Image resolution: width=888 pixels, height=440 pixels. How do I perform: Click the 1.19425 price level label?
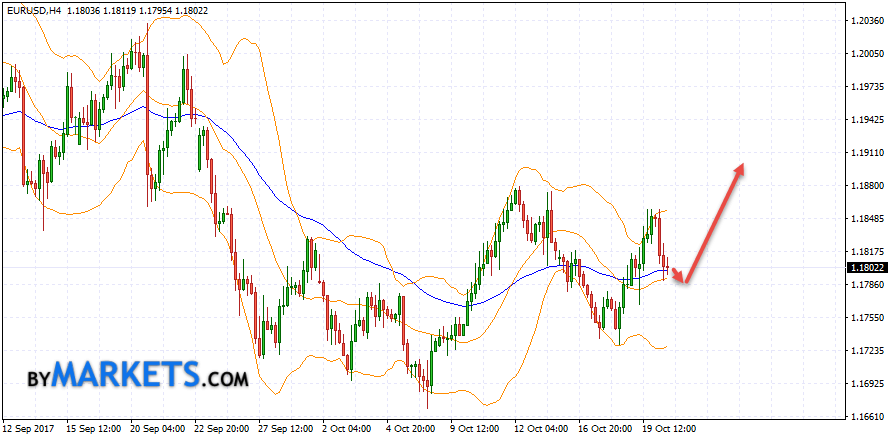(x=866, y=120)
